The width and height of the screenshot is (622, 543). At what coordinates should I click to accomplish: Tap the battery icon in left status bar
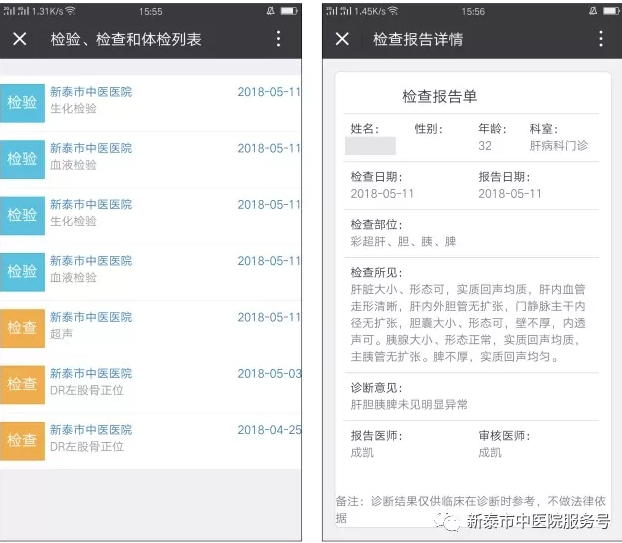tap(289, 10)
